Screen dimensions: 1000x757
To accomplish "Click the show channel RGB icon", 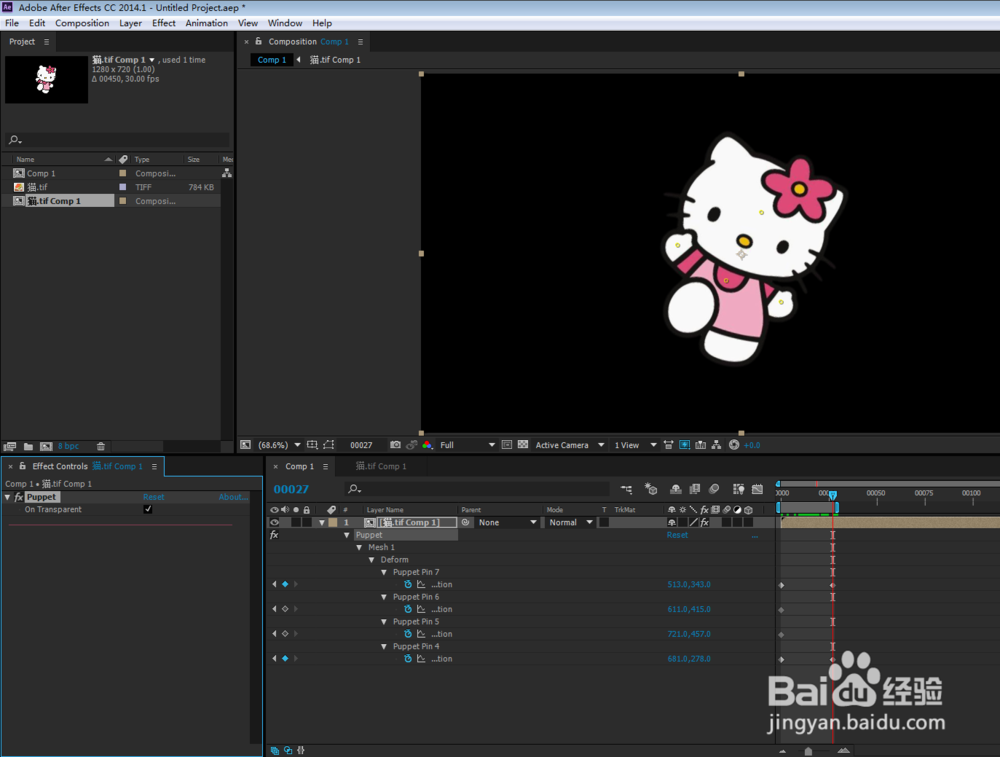I will 427,445.
